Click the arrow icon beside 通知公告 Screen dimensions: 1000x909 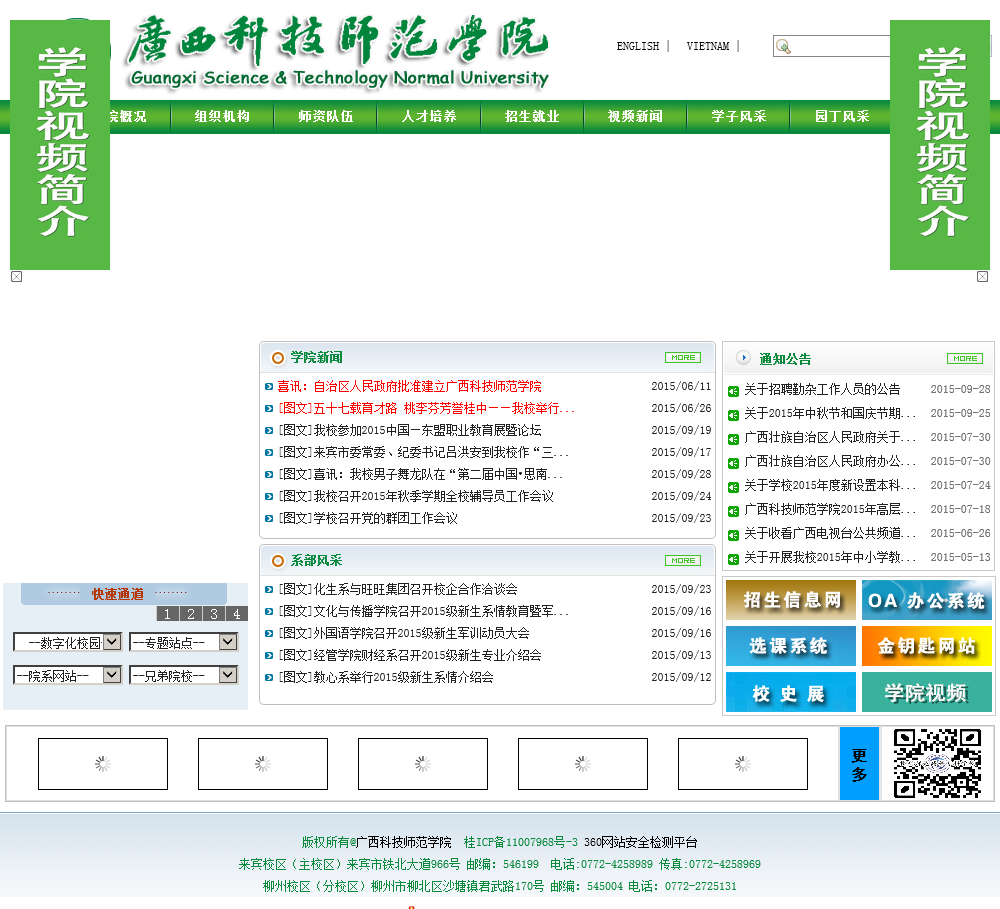743,357
